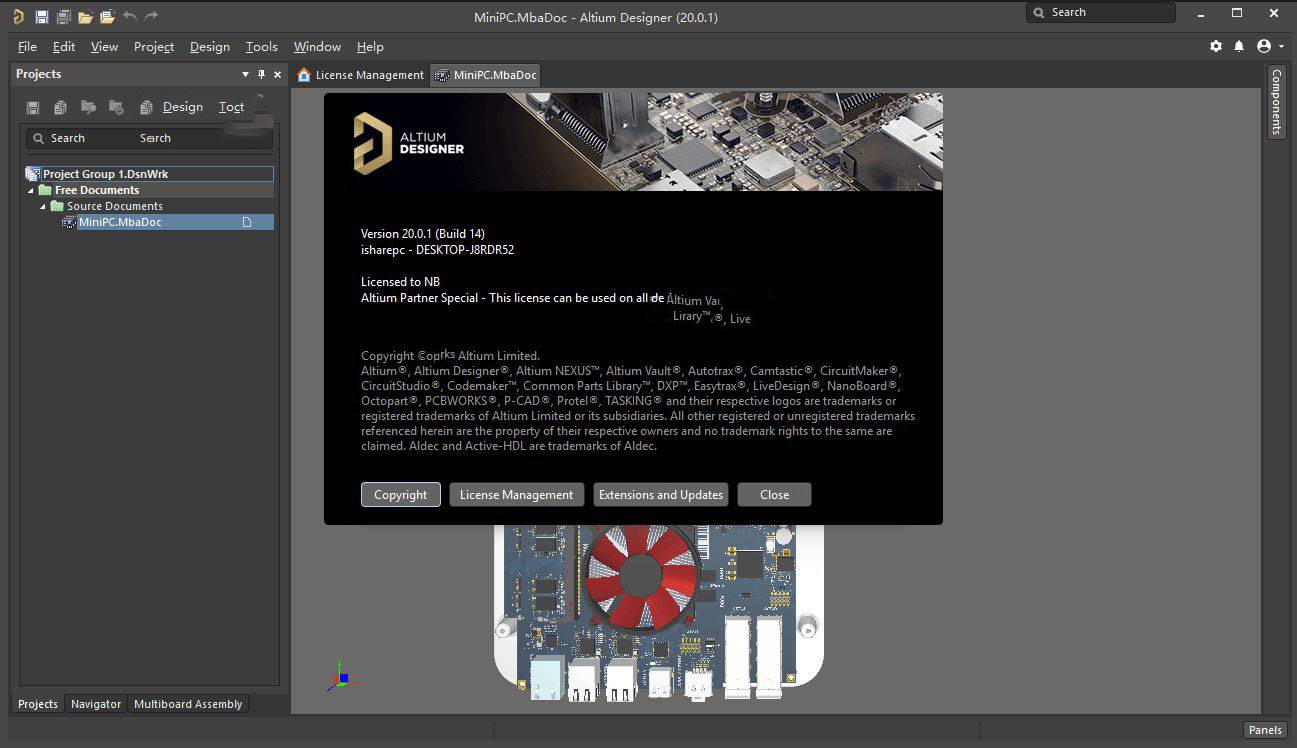Click the document status icon beside MiniPC.MbaDoc
Viewport: 1297px width, 748px height.
[x=247, y=222]
